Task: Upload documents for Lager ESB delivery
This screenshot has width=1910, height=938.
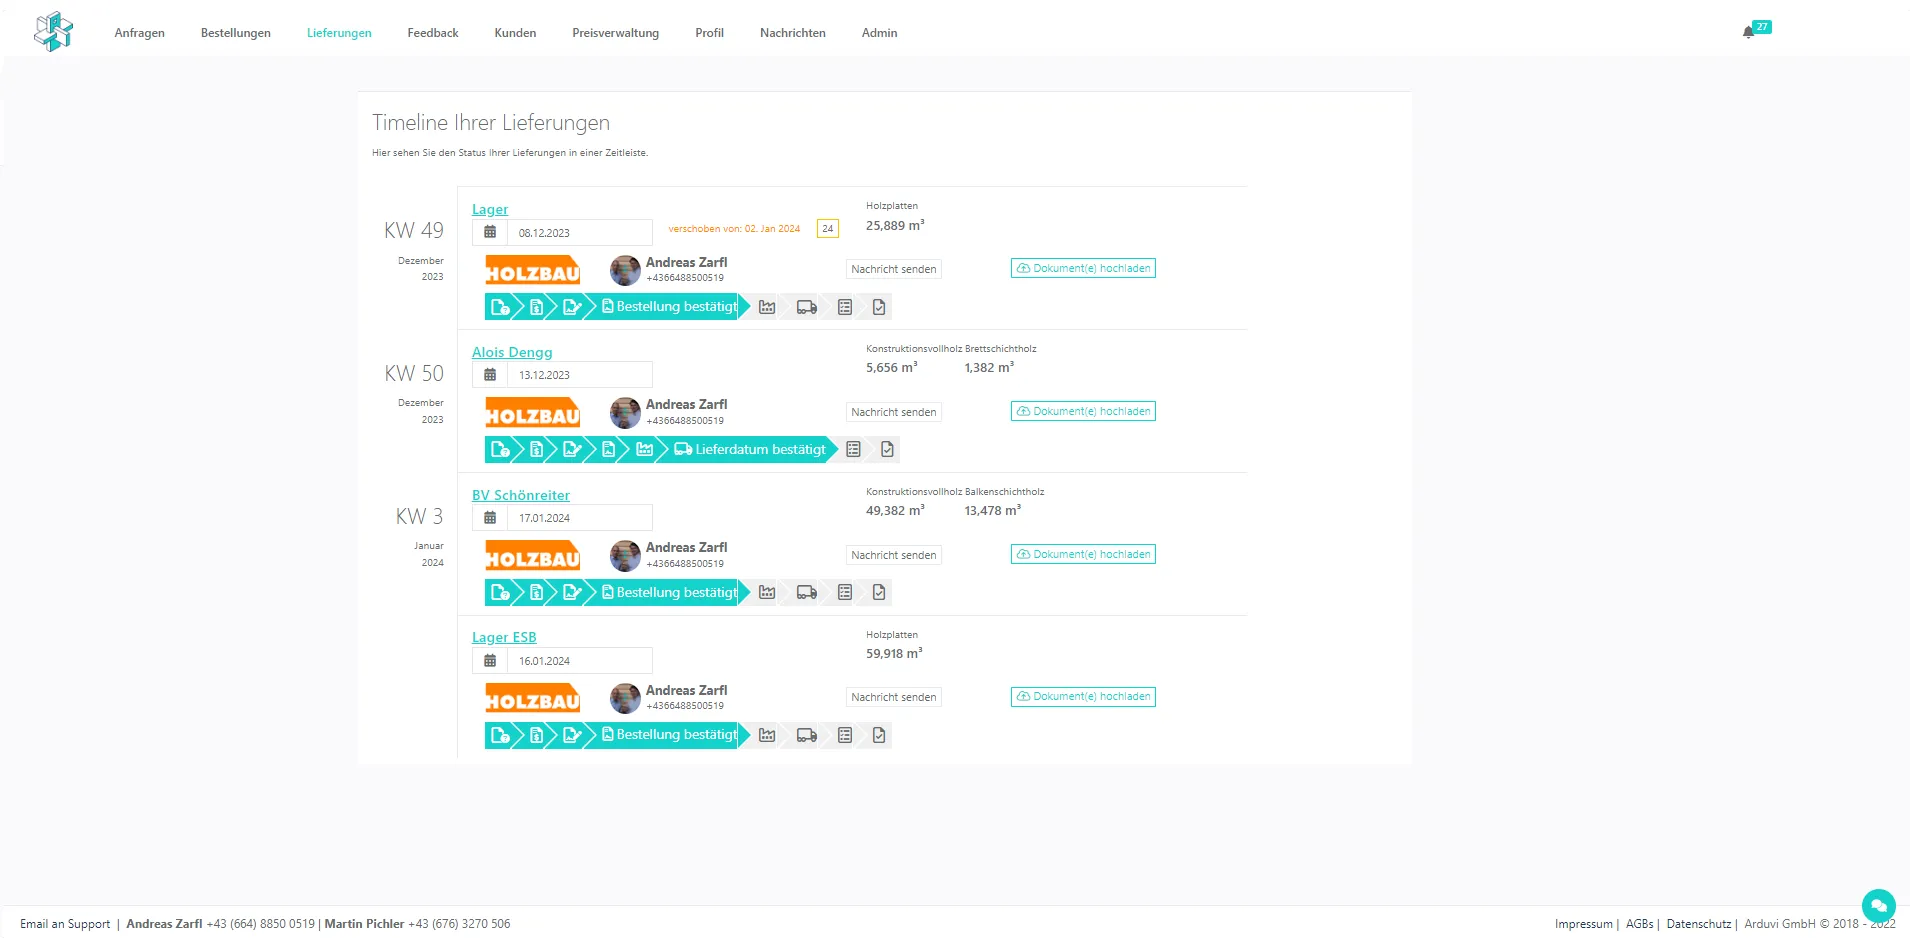Action: coord(1083,696)
